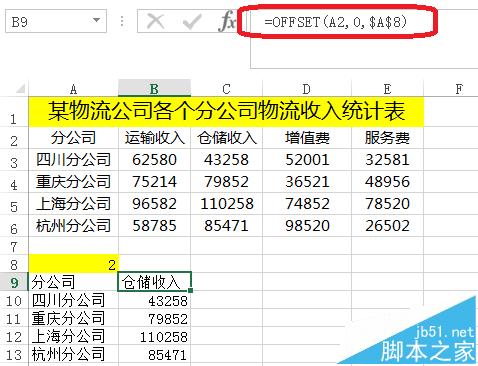Select row 4 header
Image resolution: width=478 pixels, height=366 pixels.
point(14,182)
